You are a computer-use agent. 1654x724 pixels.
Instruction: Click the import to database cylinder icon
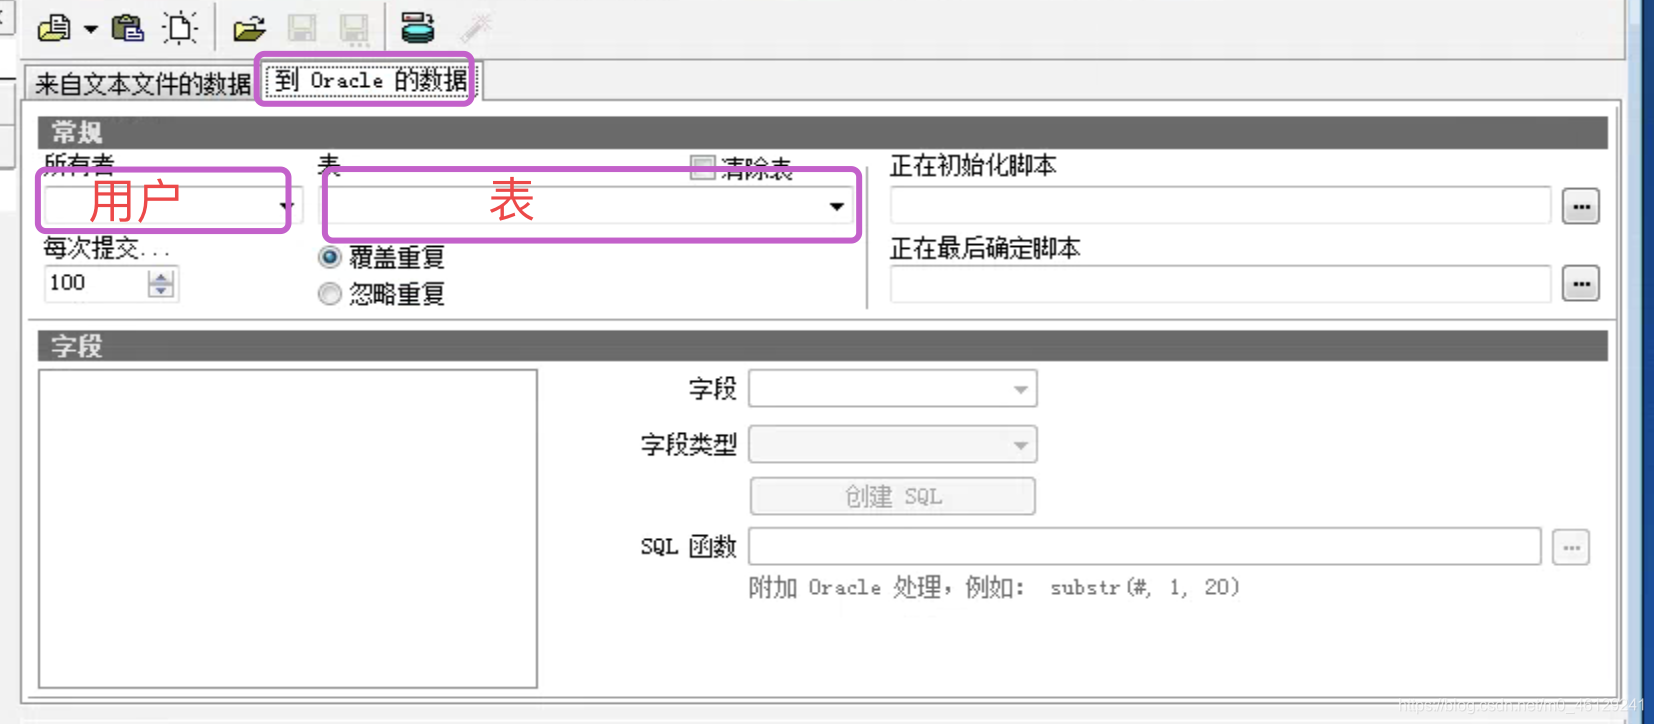417,28
